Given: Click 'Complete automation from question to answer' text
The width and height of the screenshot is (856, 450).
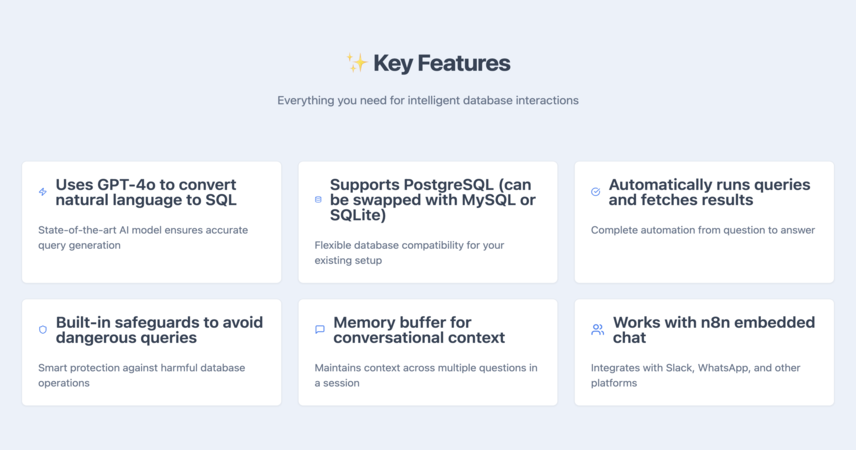Looking at the screenshot, I should coord(703,230).
